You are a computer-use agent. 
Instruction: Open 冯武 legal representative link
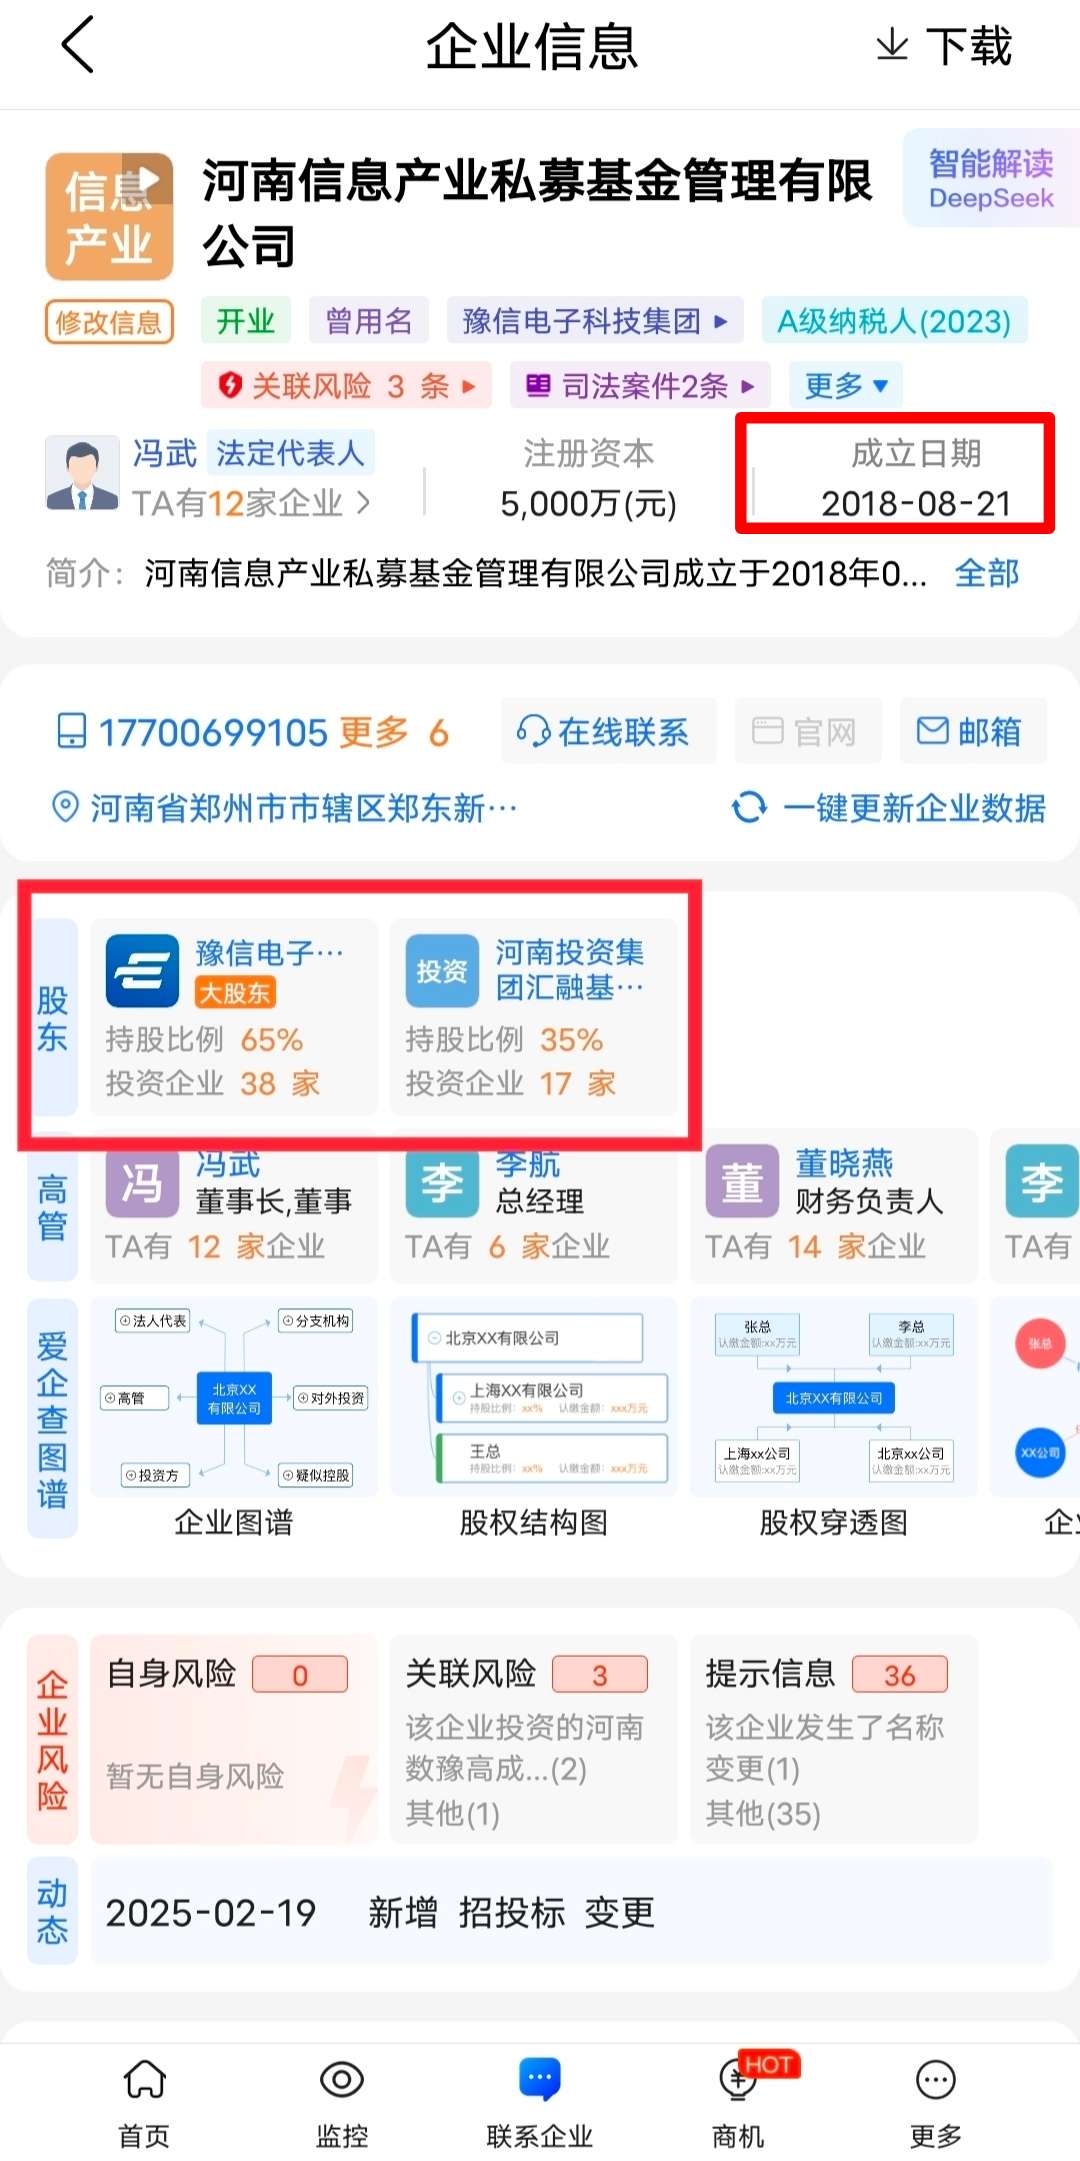[x=165, y=453]
